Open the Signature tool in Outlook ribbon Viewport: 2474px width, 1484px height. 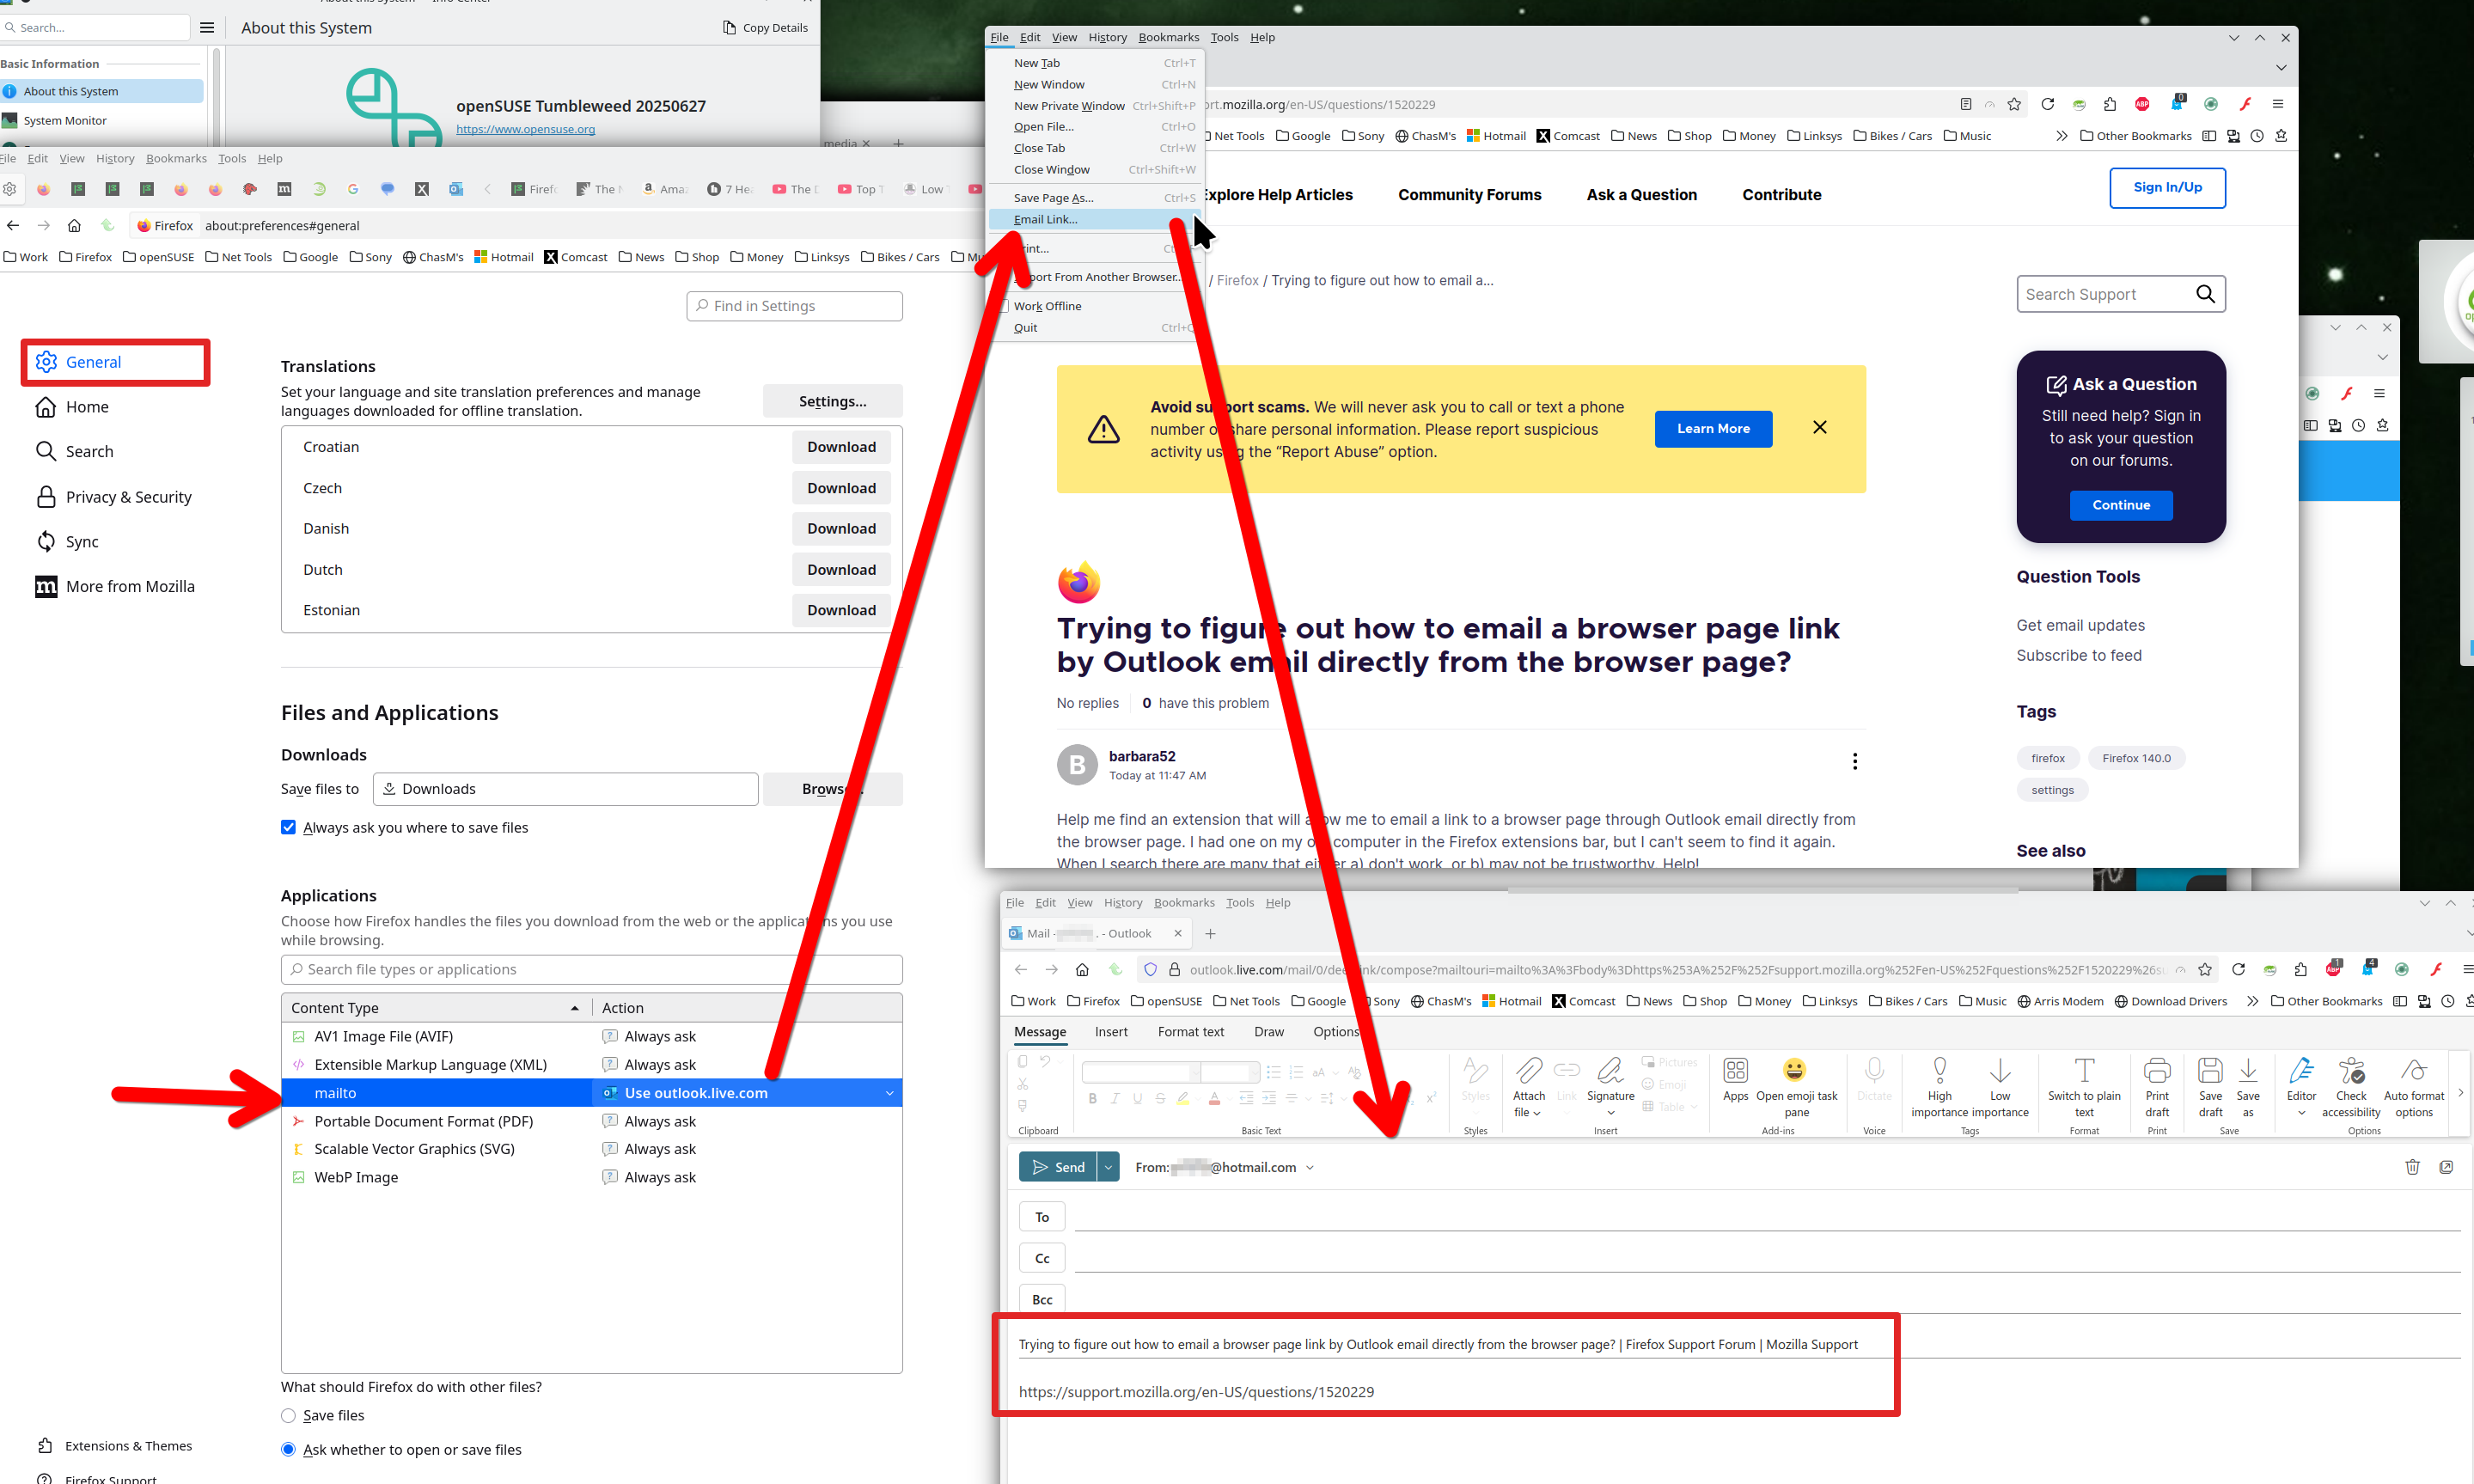click(1610, 1071)
